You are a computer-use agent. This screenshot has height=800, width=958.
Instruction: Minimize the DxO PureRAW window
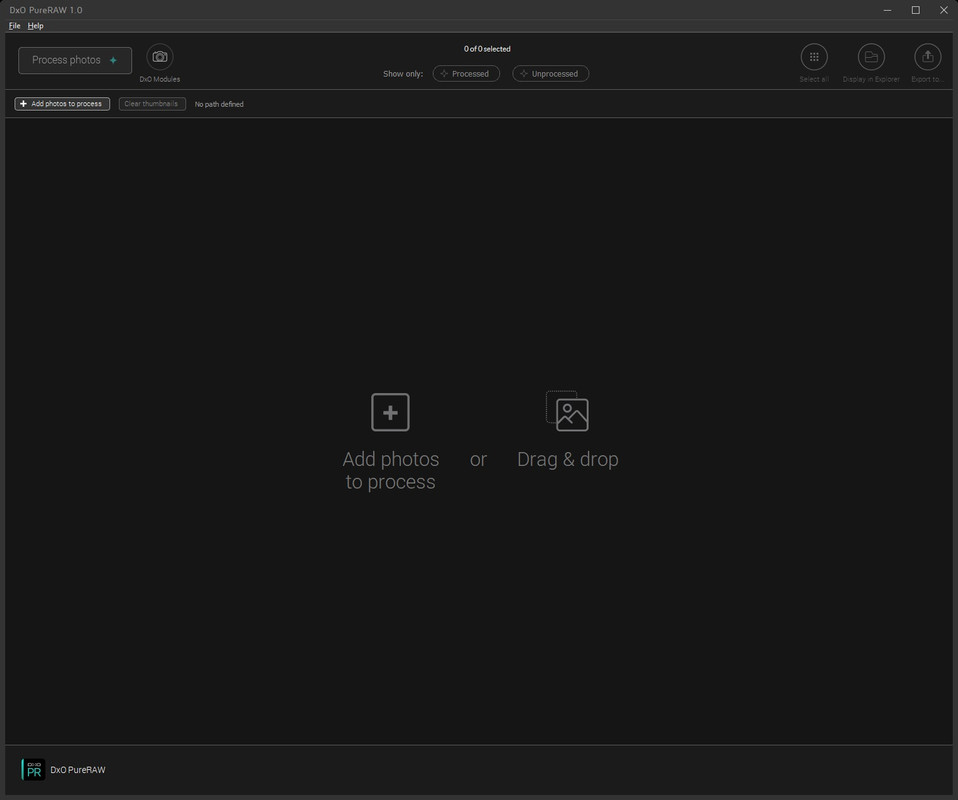(887, 10)
